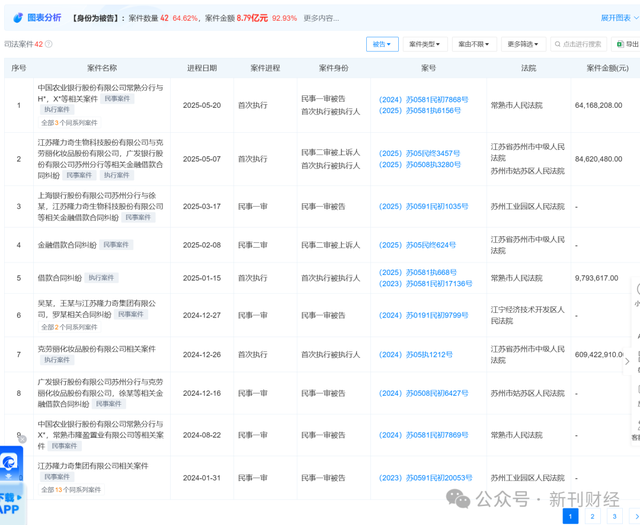Go to next page using the arrow
Image resolution: width=640 pixels, height=525 pixels.
(x=636, y=516)
